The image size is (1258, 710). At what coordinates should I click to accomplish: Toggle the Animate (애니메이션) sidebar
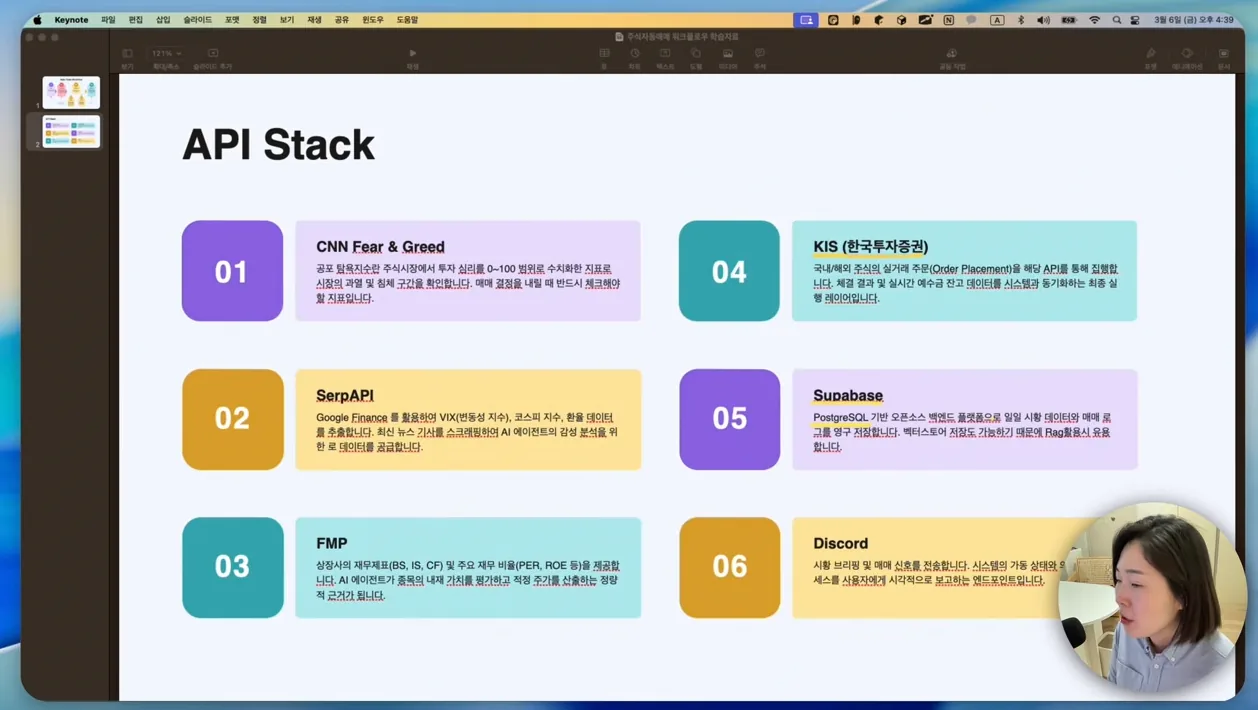coord(1187,57)
